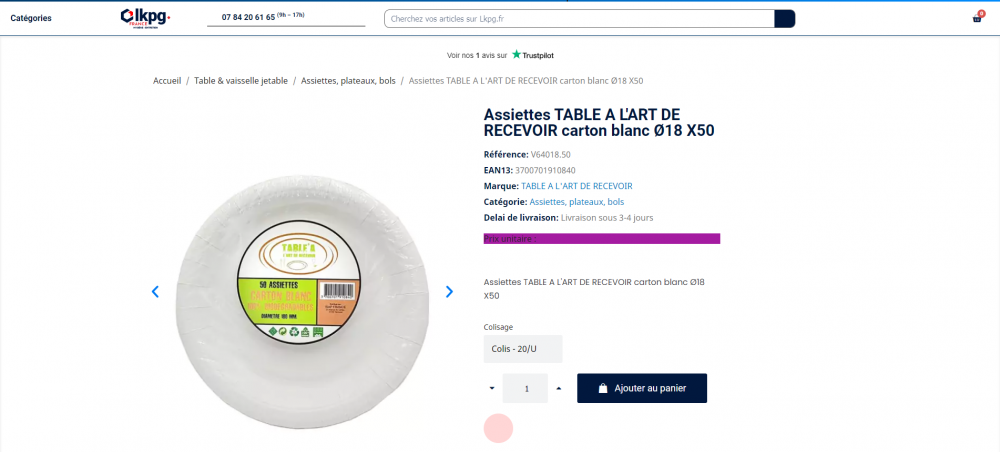Image resolution: width=1000 pixels, height=452 pixels.
Task: Show previous product image with left arrow
Action: [x=155, y=292]
